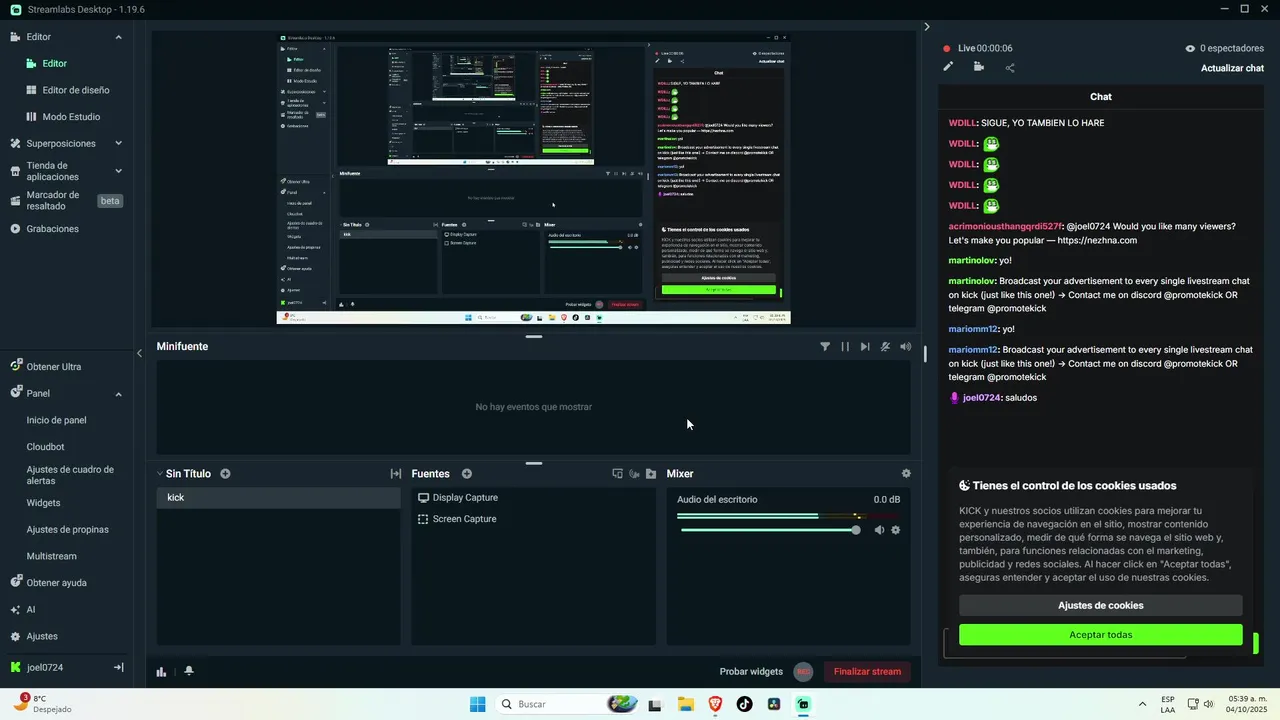Viewport: 1280px width, 720px height.
Task: Skip the current alert in Minifuente
Action: tap(865, 346)
